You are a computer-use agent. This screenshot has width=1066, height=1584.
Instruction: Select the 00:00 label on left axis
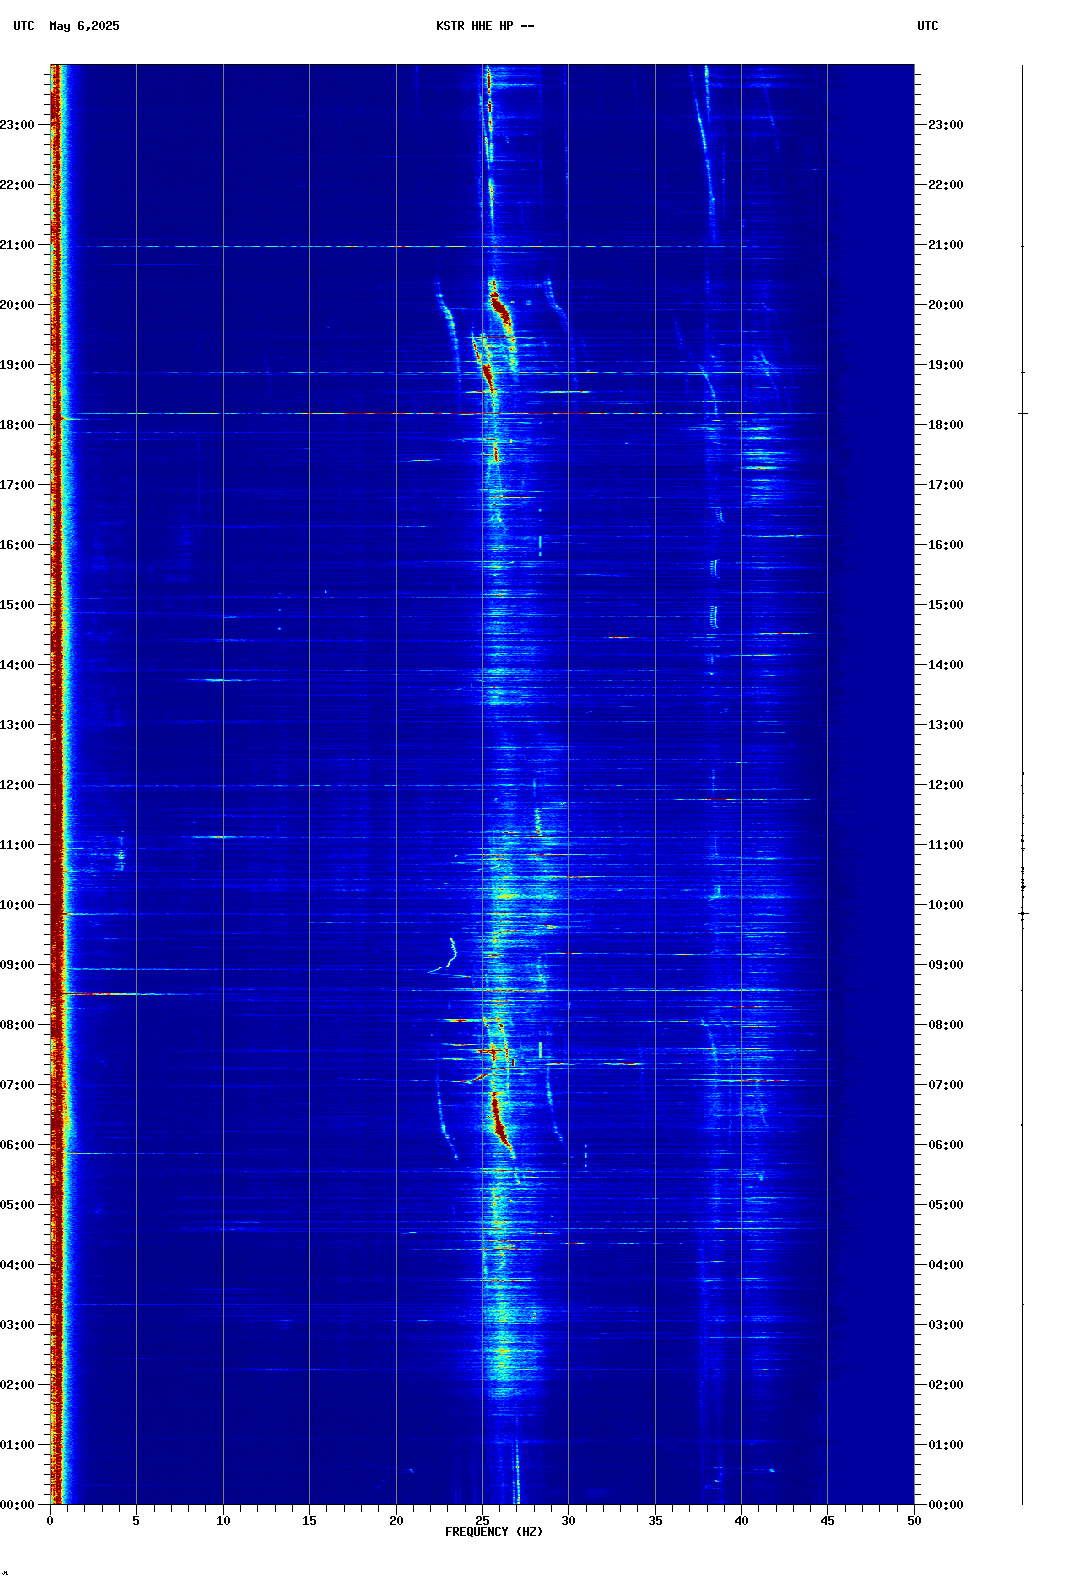[x=17, y=1505]
